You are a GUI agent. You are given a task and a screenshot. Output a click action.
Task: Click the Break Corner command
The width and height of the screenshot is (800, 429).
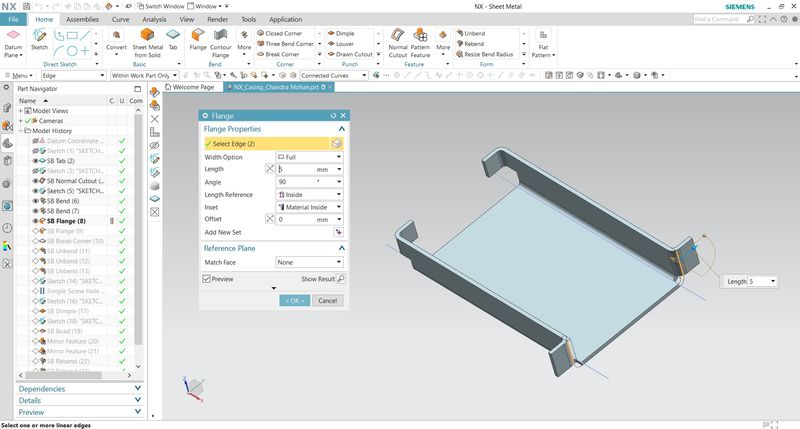(278, 54)
